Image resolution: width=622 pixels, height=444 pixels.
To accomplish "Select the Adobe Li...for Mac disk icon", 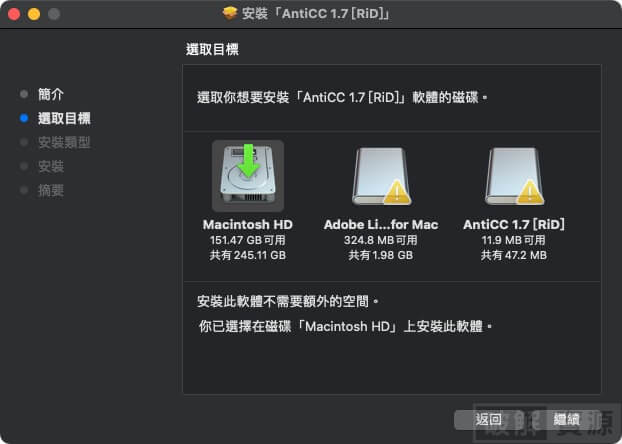I will pos(381,176).
